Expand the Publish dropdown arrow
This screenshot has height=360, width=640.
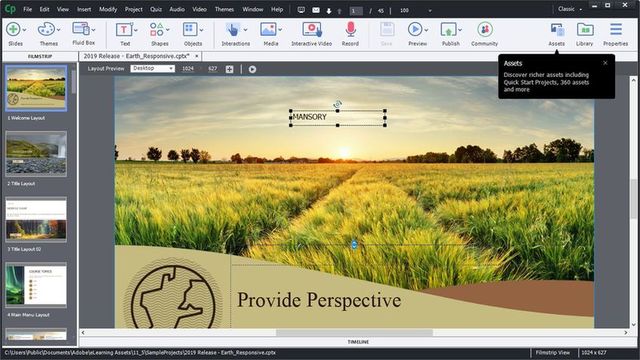coord(460,30)
